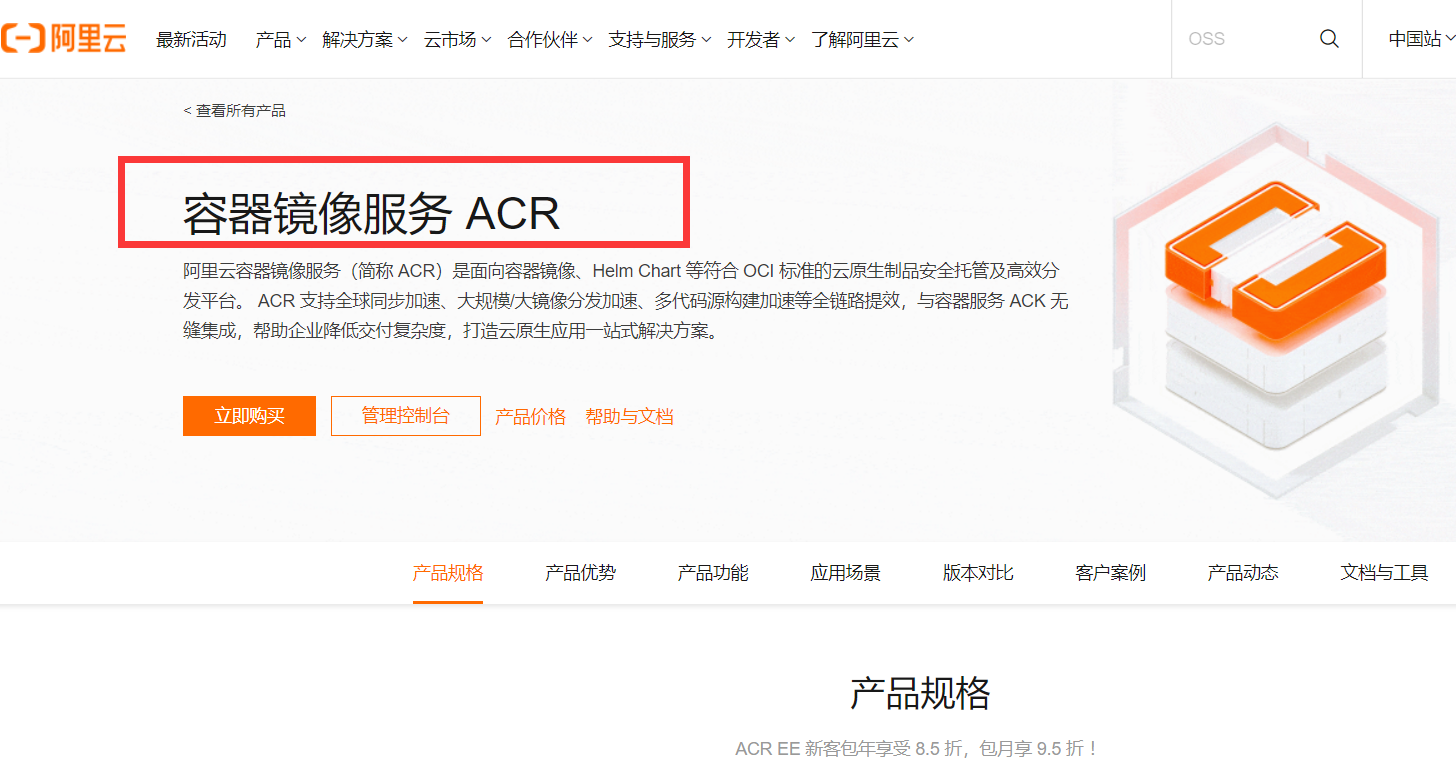This screenshot has height=765, width=1456.
Task: Select the 产品规格 tab
Action: 448,573
